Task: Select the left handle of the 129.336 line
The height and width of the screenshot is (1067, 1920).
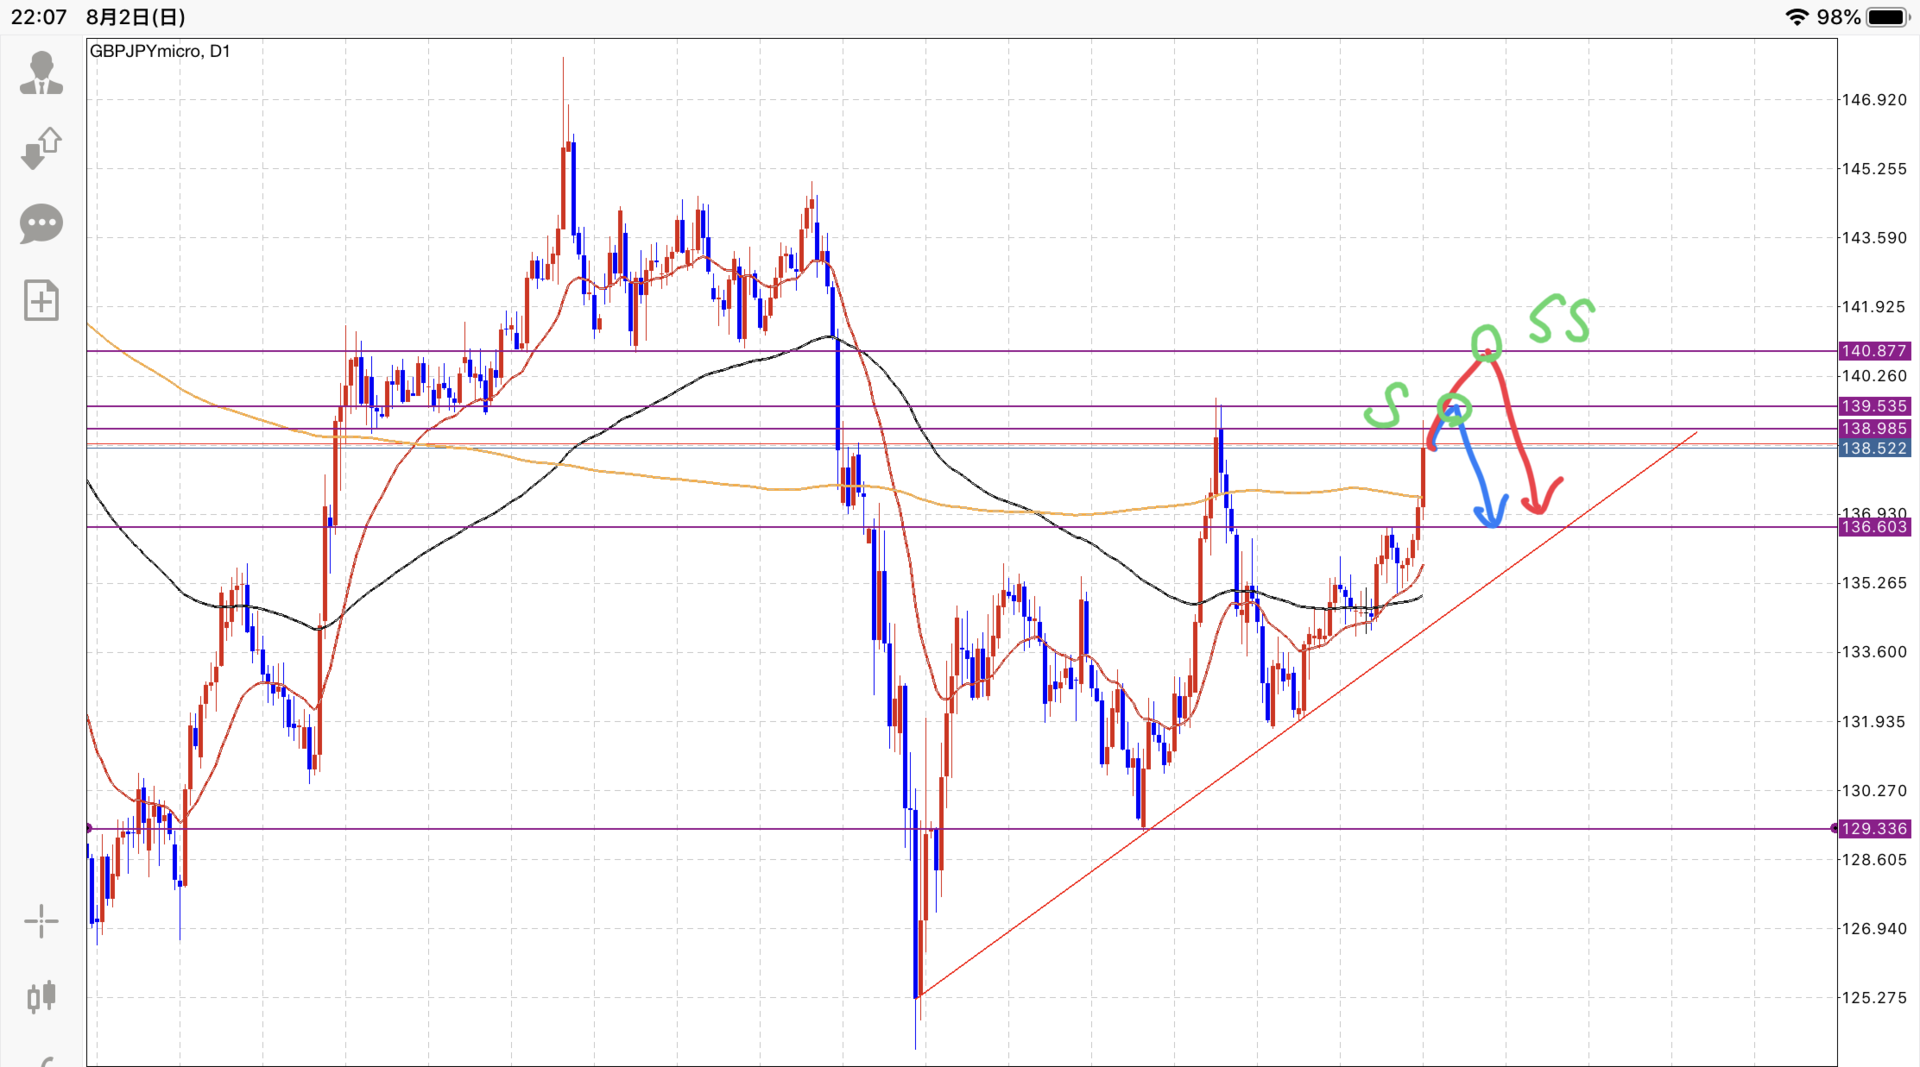Action: [x=89, y=829]
